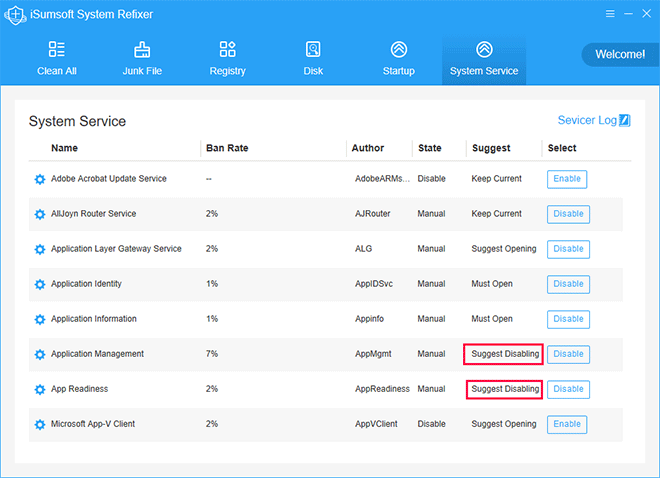Switch to the System Service tab
The height and width of the screenshot is (478, 660).
(484, 59)
